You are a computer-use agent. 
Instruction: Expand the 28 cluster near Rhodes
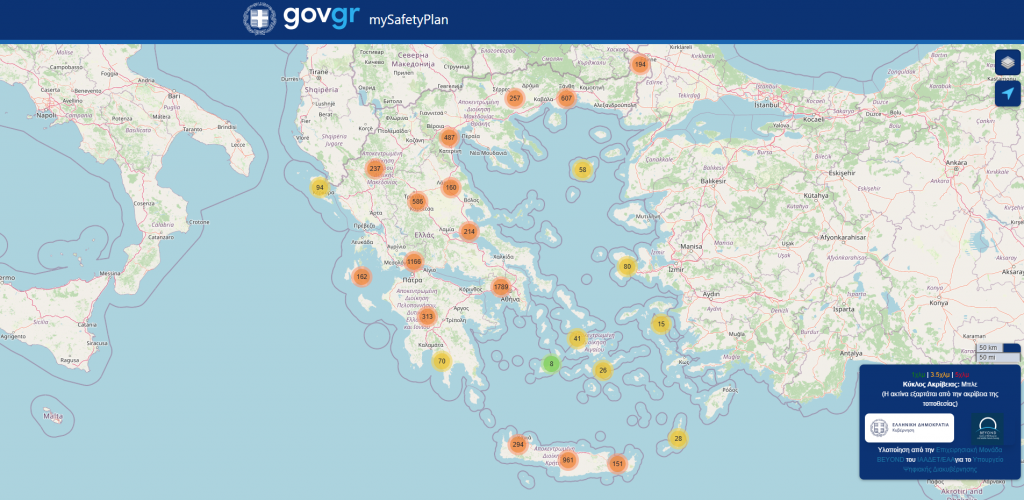pos(679,439)
